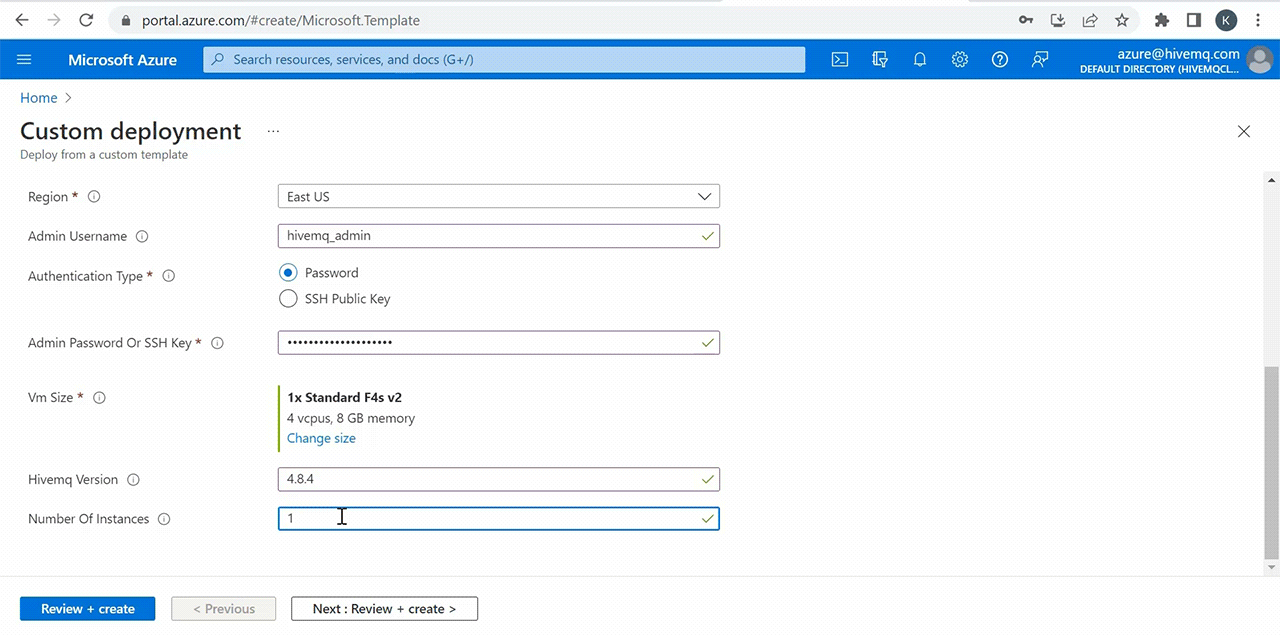Show info tooltip for Number Of Instances
The image size is (1280, 636).
[x=164, y=519]
